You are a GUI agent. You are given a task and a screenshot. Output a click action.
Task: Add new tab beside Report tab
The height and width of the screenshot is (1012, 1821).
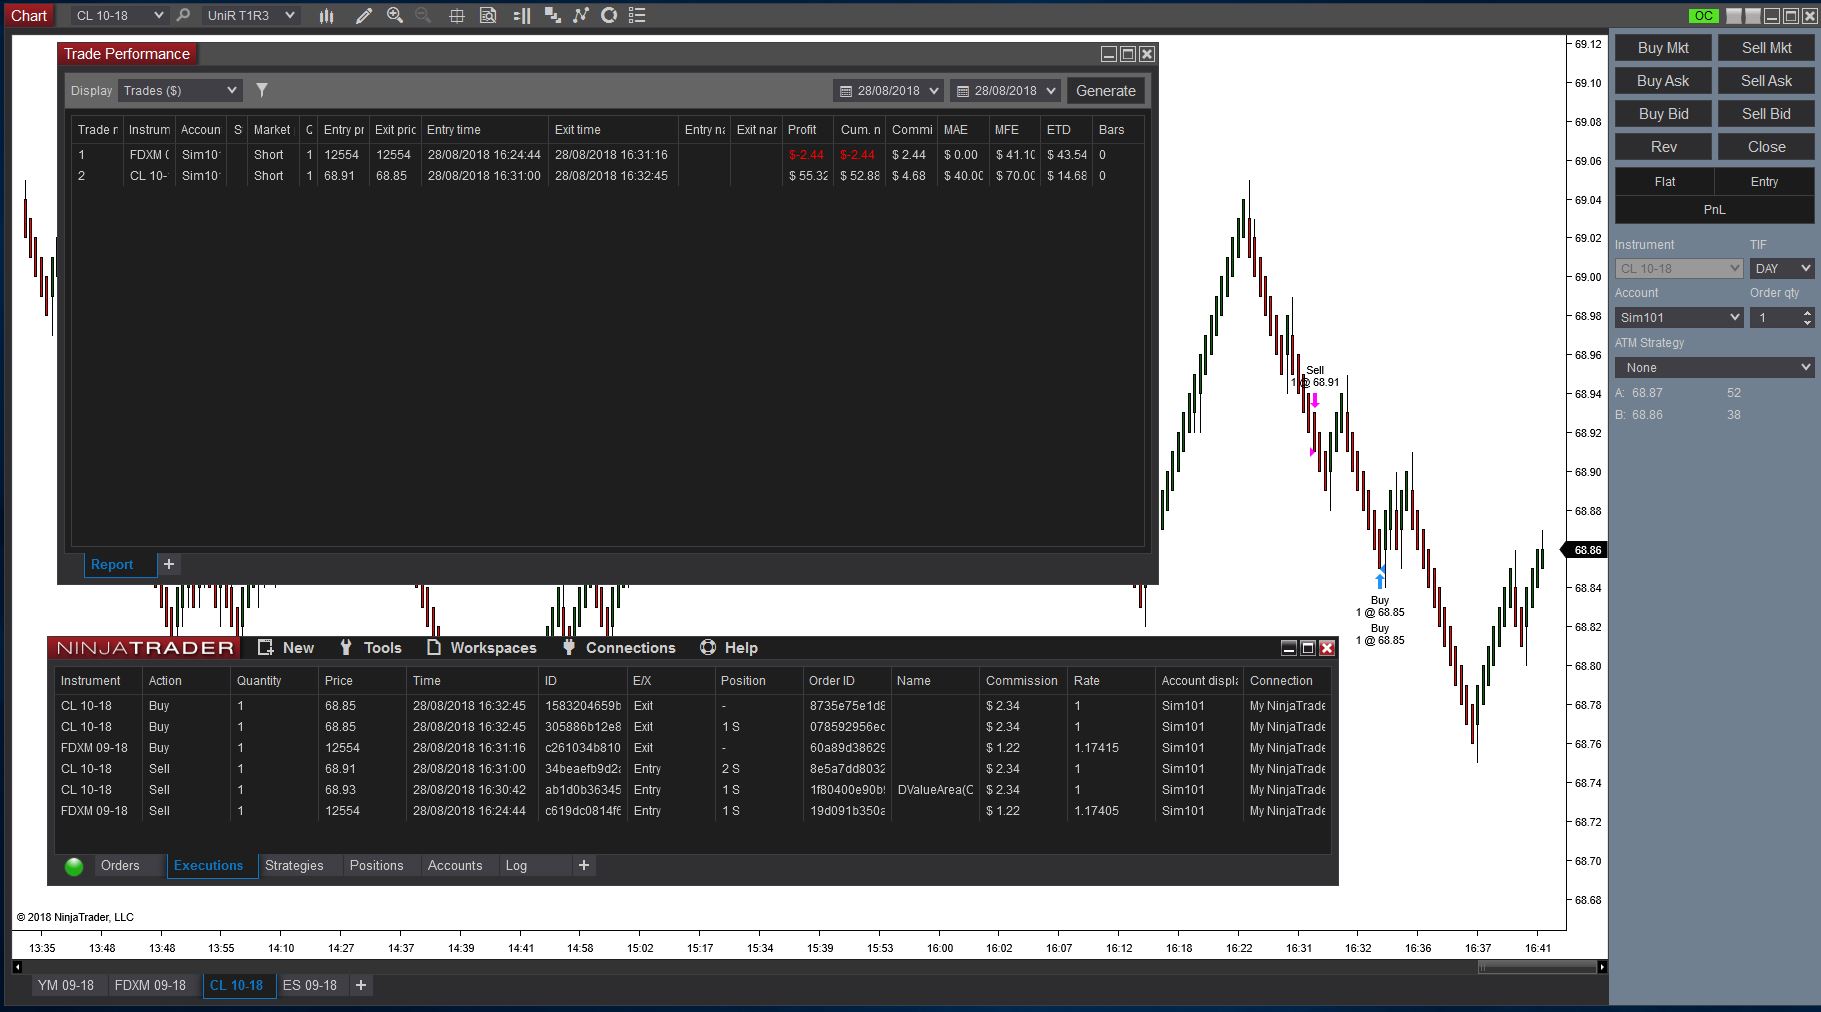click(169, 564)
